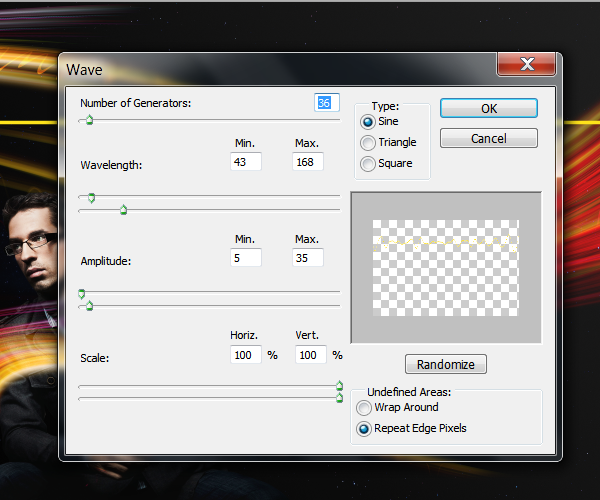Click the Amplitude Max field
Image resolution: width=600 pixels, height=500 pixels.
308,258
